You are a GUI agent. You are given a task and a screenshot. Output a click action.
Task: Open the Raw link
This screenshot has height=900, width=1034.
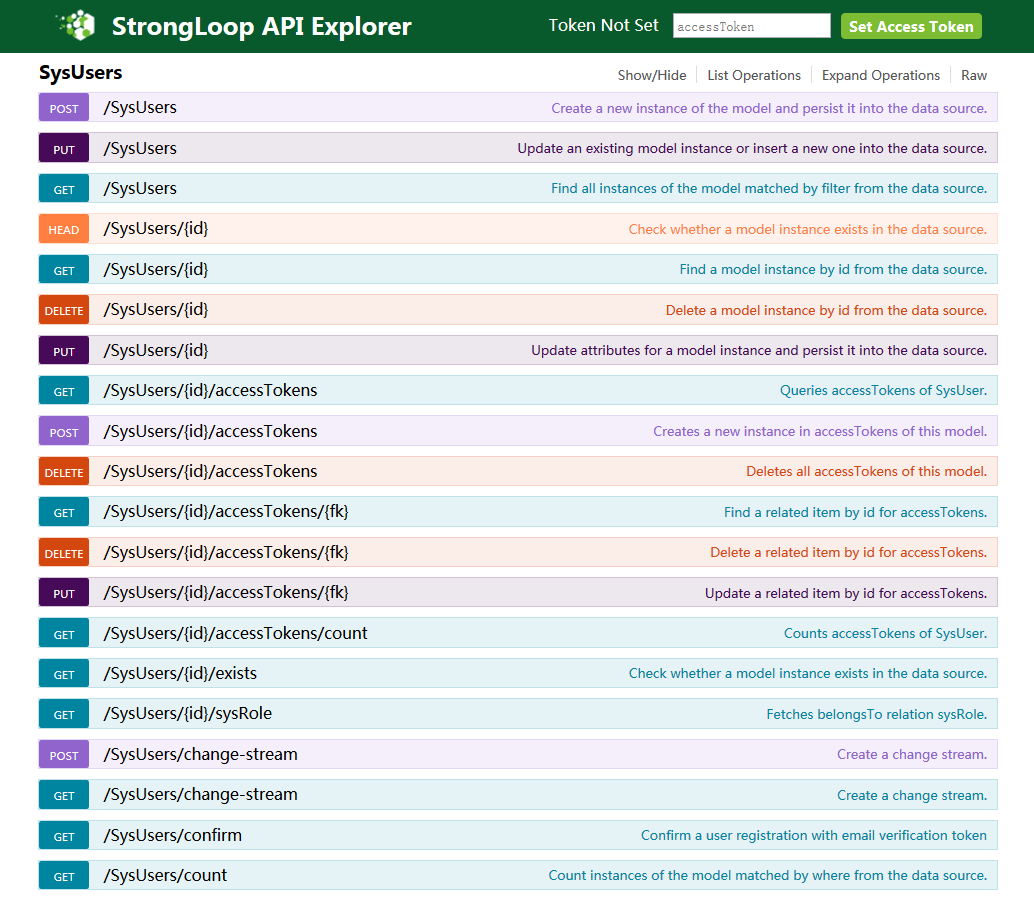(x=973, y=75)
